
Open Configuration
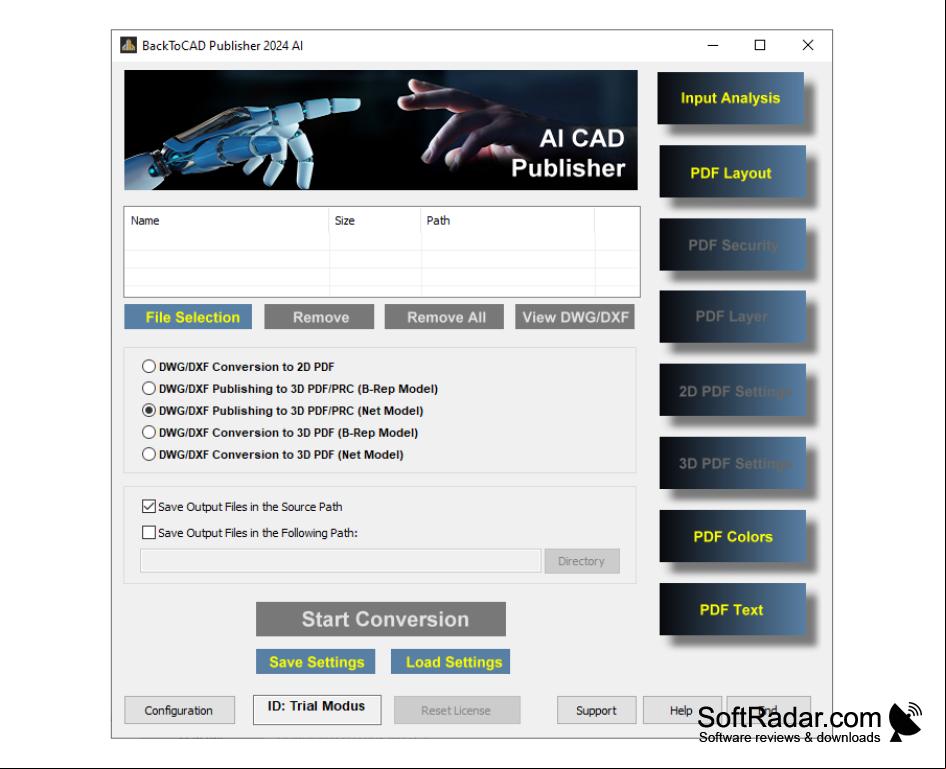[x=179, y=710]
